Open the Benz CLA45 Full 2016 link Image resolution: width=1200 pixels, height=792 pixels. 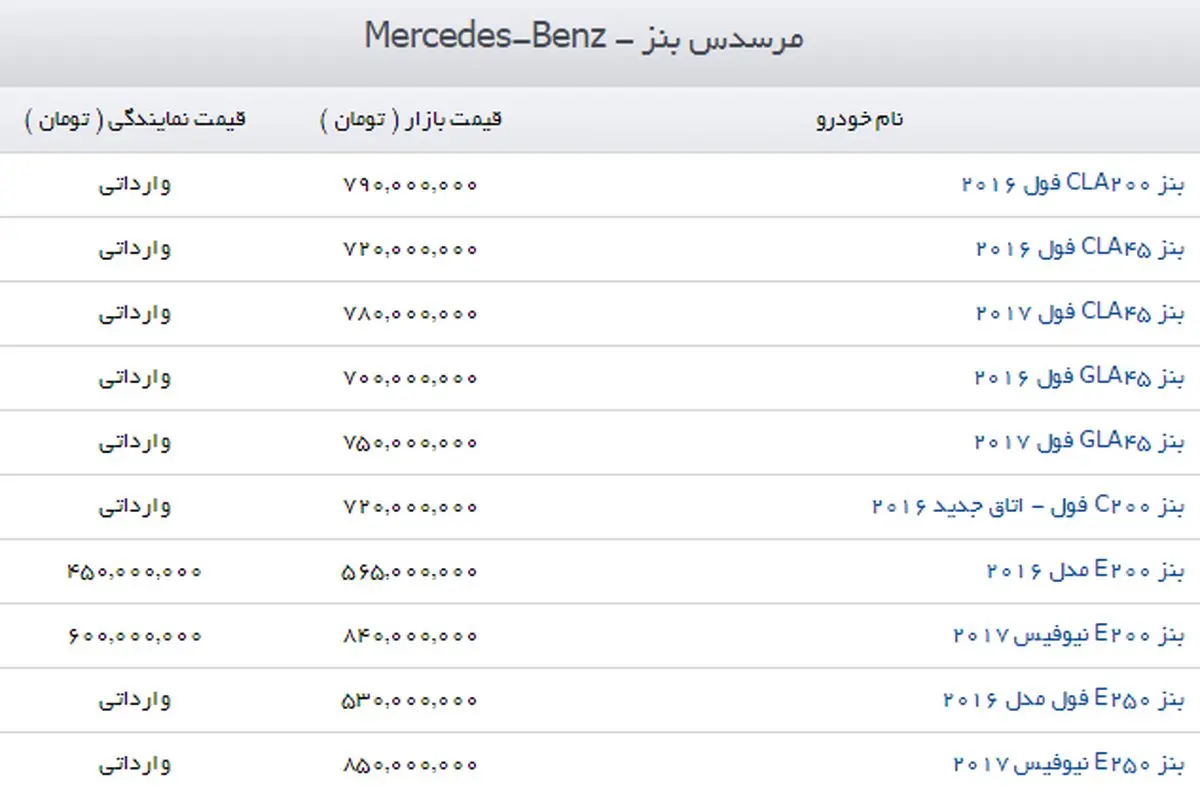1079,248
